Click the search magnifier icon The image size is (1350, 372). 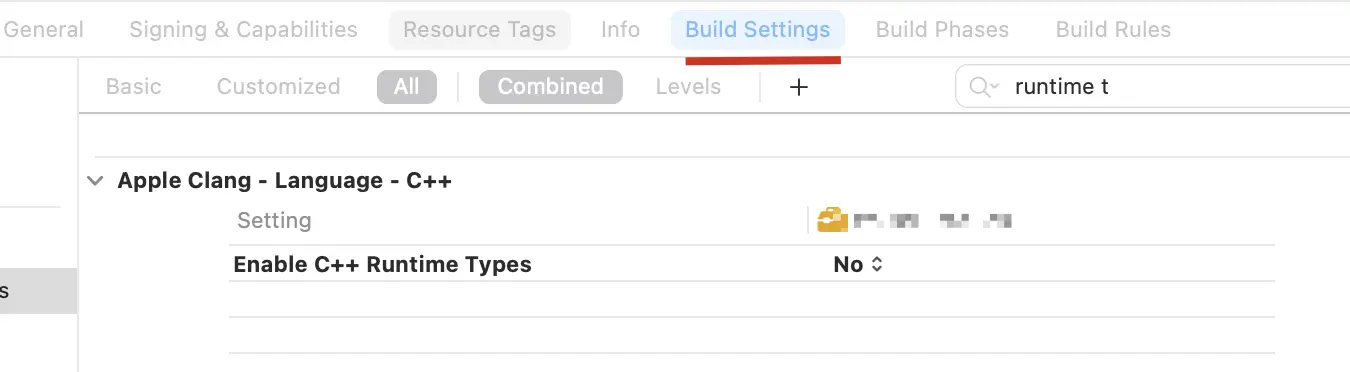pos(977,87)
